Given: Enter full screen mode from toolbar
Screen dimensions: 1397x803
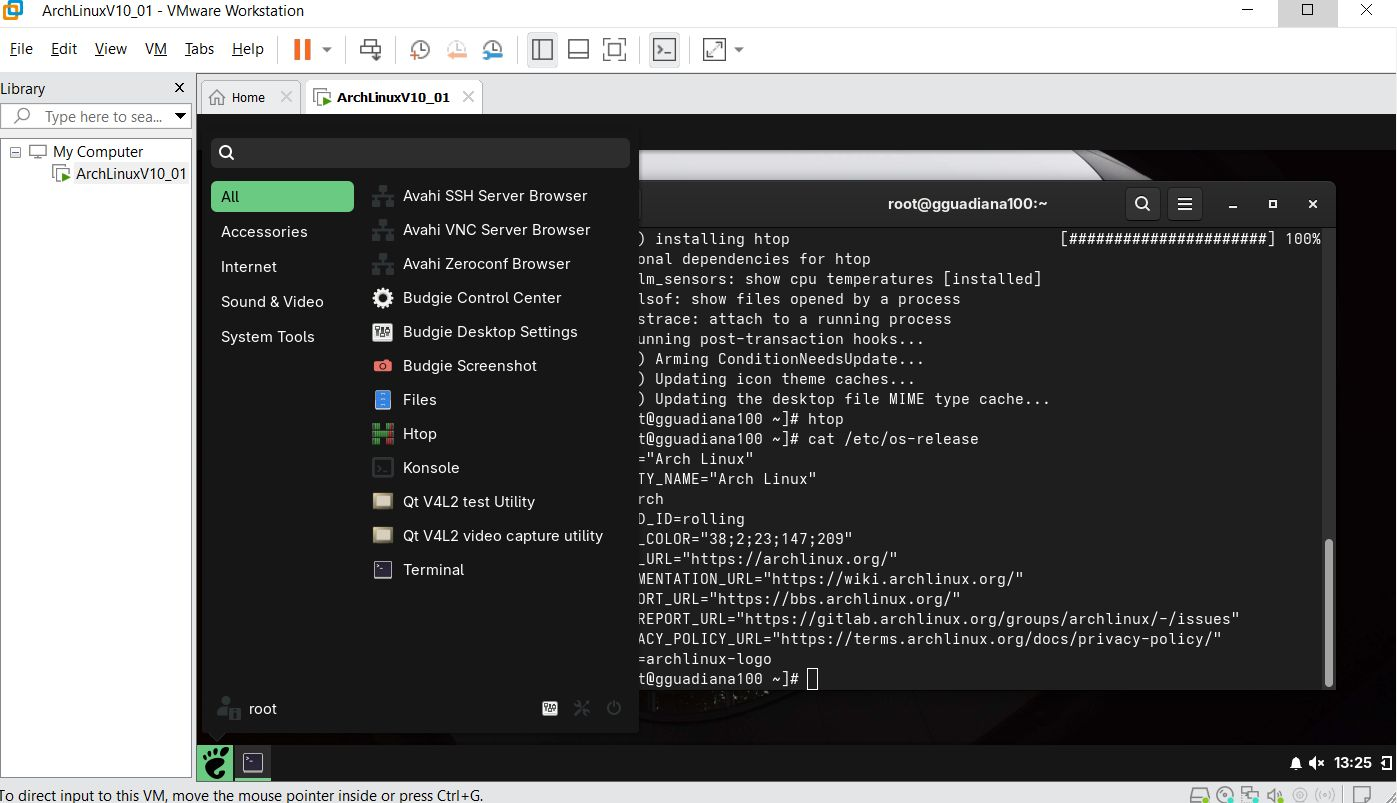Looking at the screenshot, I should (615, 50).
